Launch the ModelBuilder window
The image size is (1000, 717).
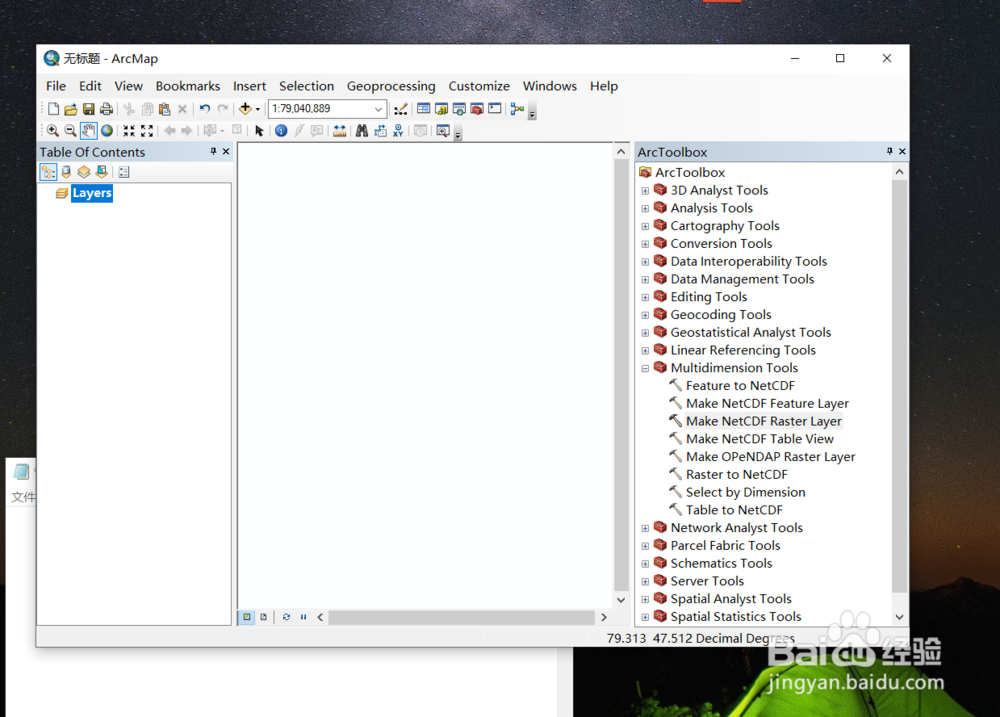(517, 109)
